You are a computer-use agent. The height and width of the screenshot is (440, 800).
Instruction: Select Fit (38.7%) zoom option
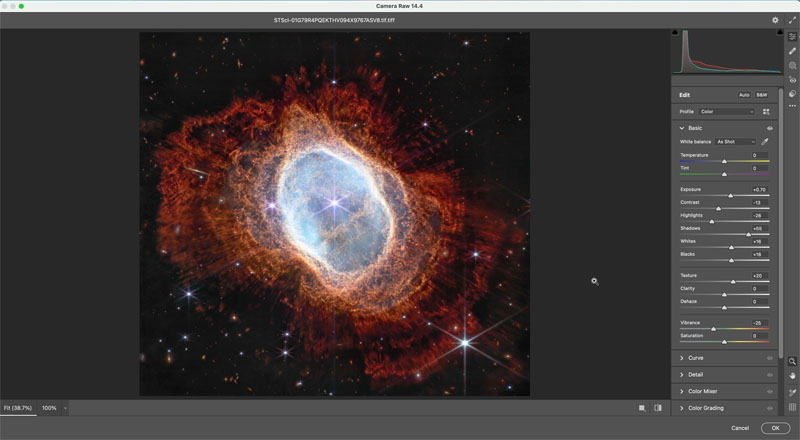coord(18,408)
